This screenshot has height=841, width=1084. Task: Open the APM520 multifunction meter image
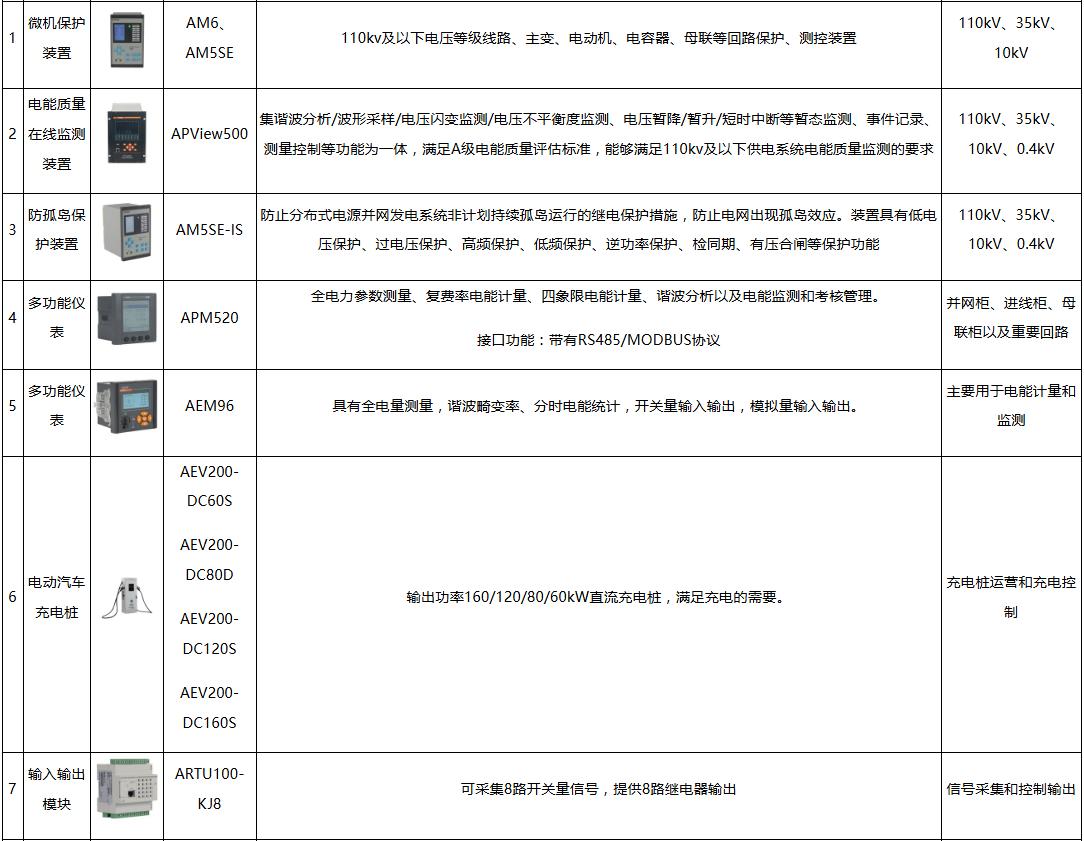(x=125, y=320)
